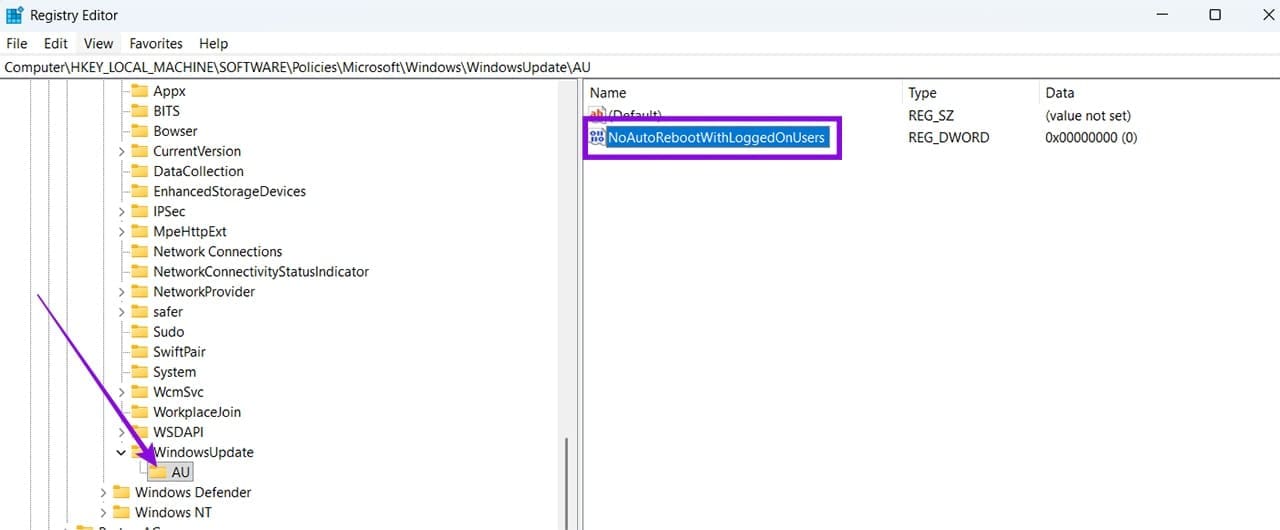Select the NetworkConnectivityStatusIndicator folder icon
The height and width of the screenshot is (530, 1280).
[139, 271]
